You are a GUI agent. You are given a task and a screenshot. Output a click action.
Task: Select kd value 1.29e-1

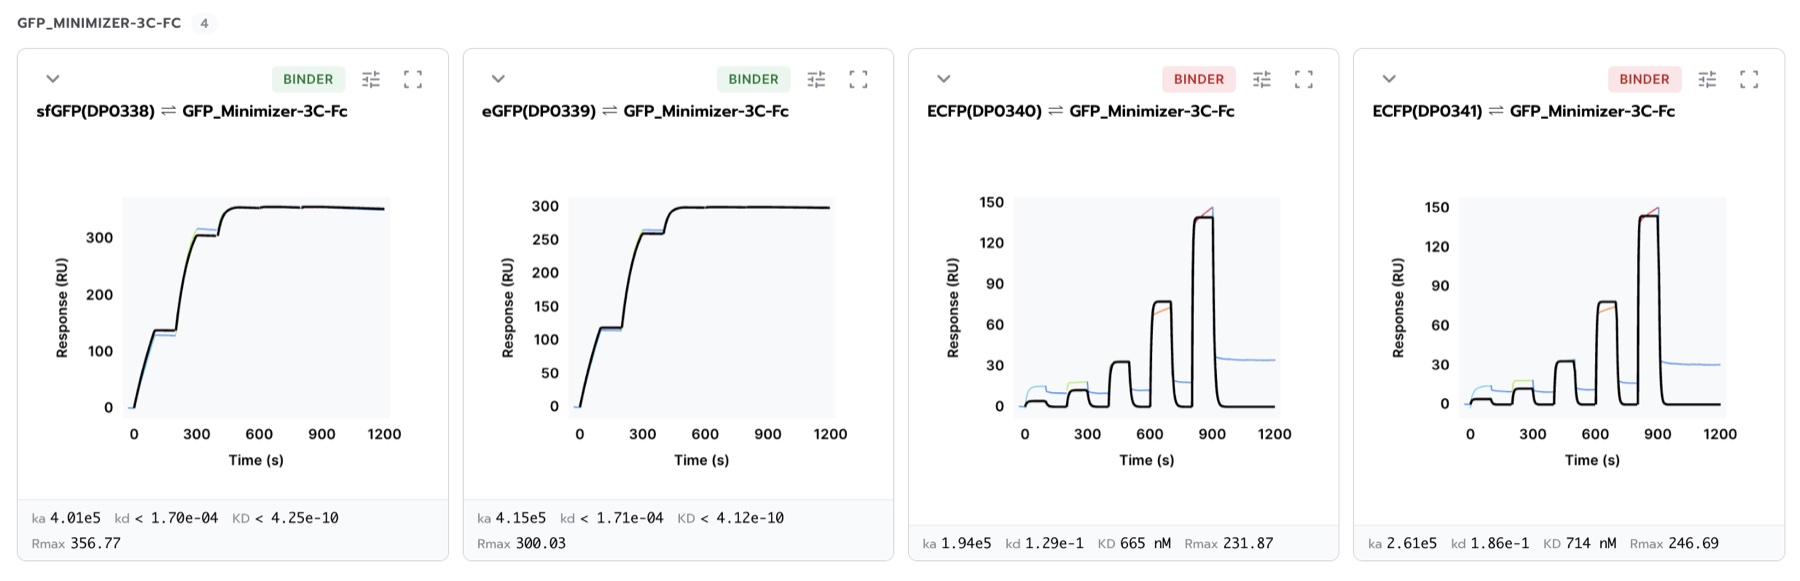pos(1054,544)
